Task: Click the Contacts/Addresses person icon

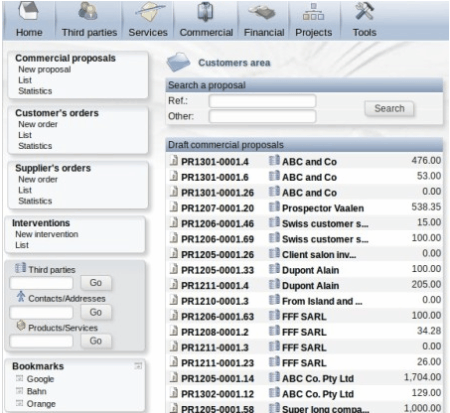Action: [21, 296]
